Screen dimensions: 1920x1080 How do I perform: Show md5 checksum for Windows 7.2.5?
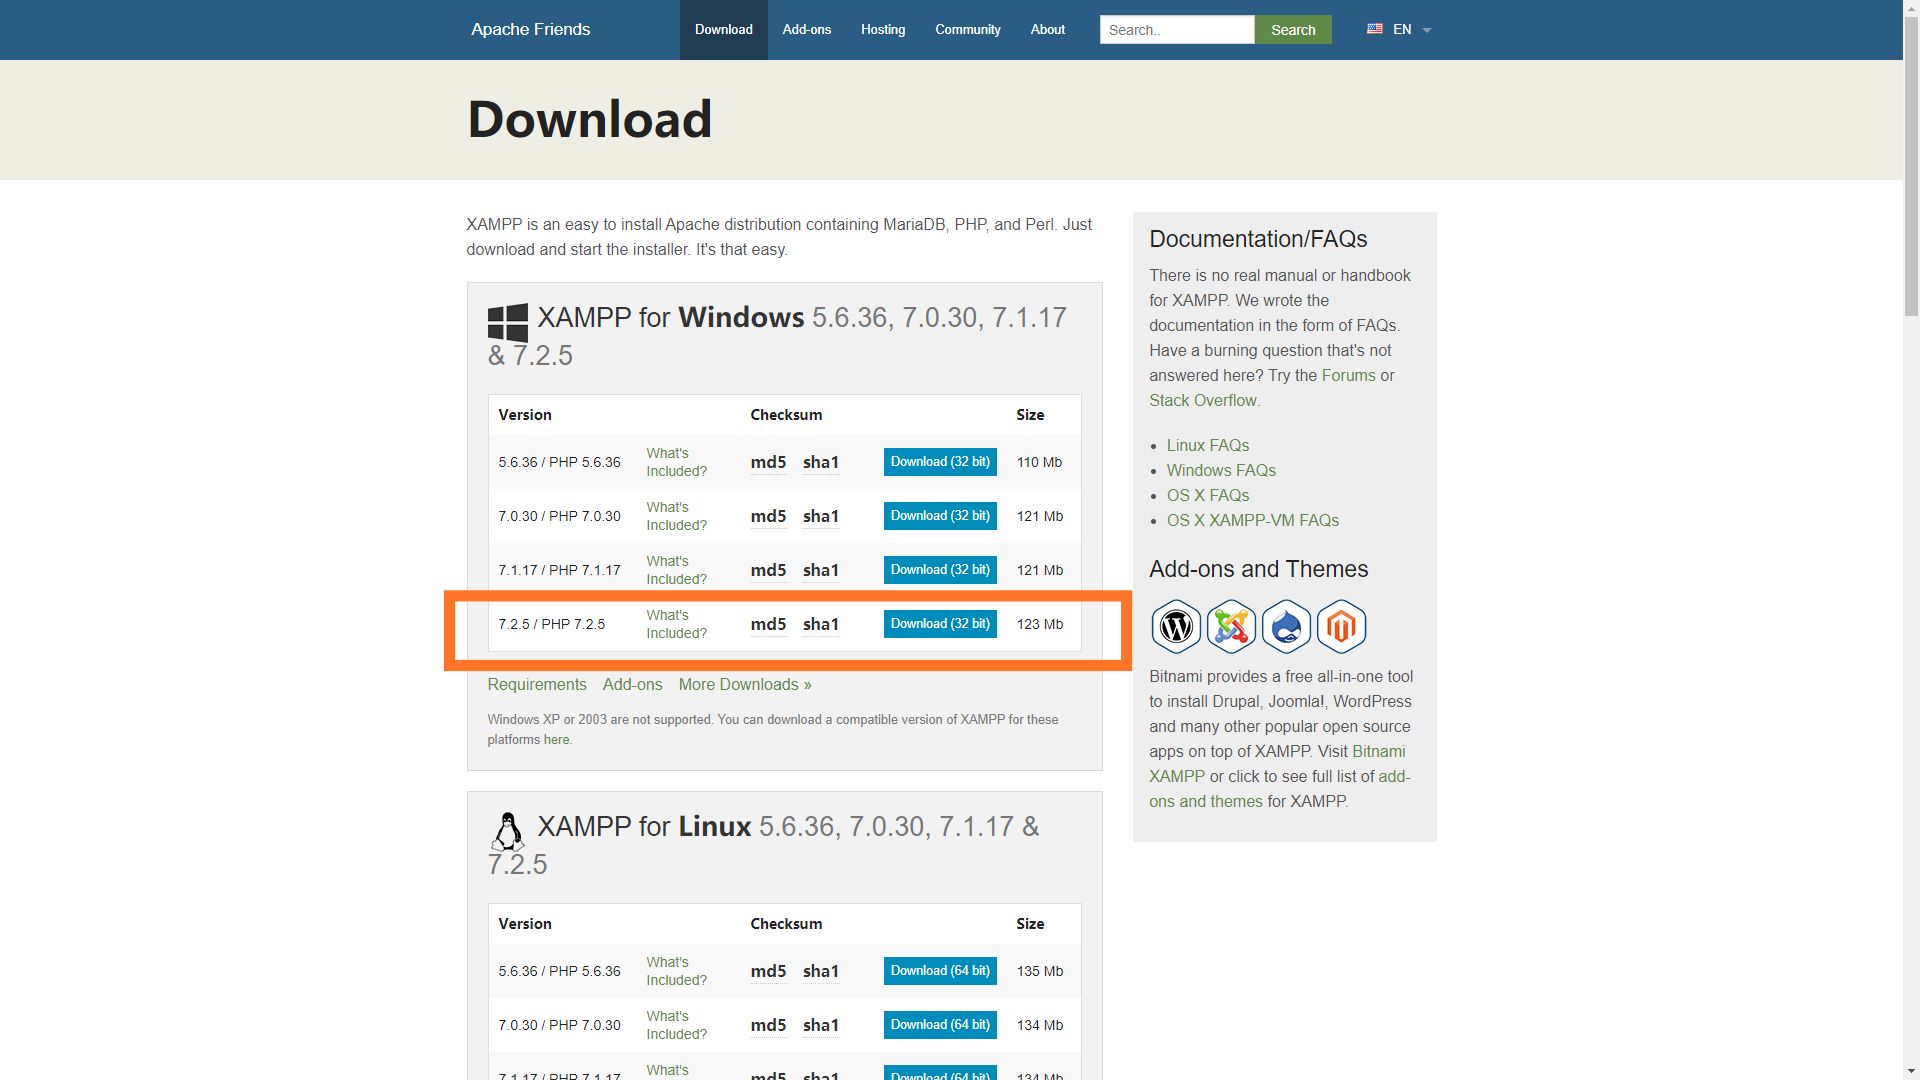[768, 624]
